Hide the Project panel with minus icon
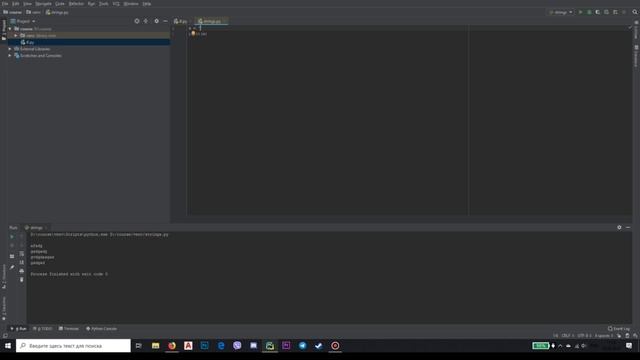Image resolution: width=640 pixels, height=360 pixels. tap(165, 21)
